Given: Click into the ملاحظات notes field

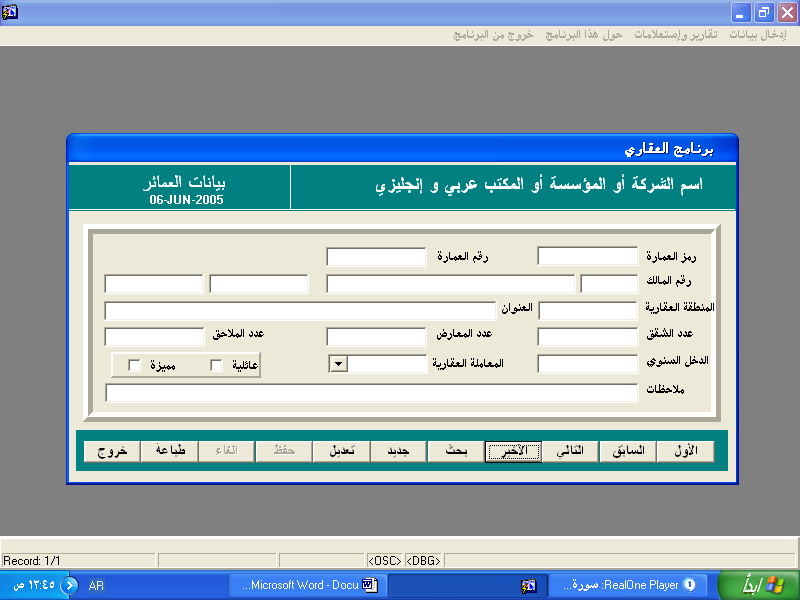Looking at the screenshot, I should point(371,393).
